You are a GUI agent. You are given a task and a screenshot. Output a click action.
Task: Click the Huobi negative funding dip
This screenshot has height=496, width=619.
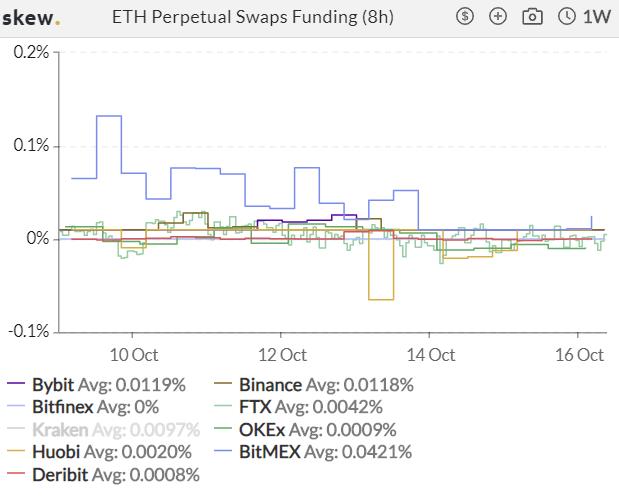pyautogui.click(x=381, y=299)
